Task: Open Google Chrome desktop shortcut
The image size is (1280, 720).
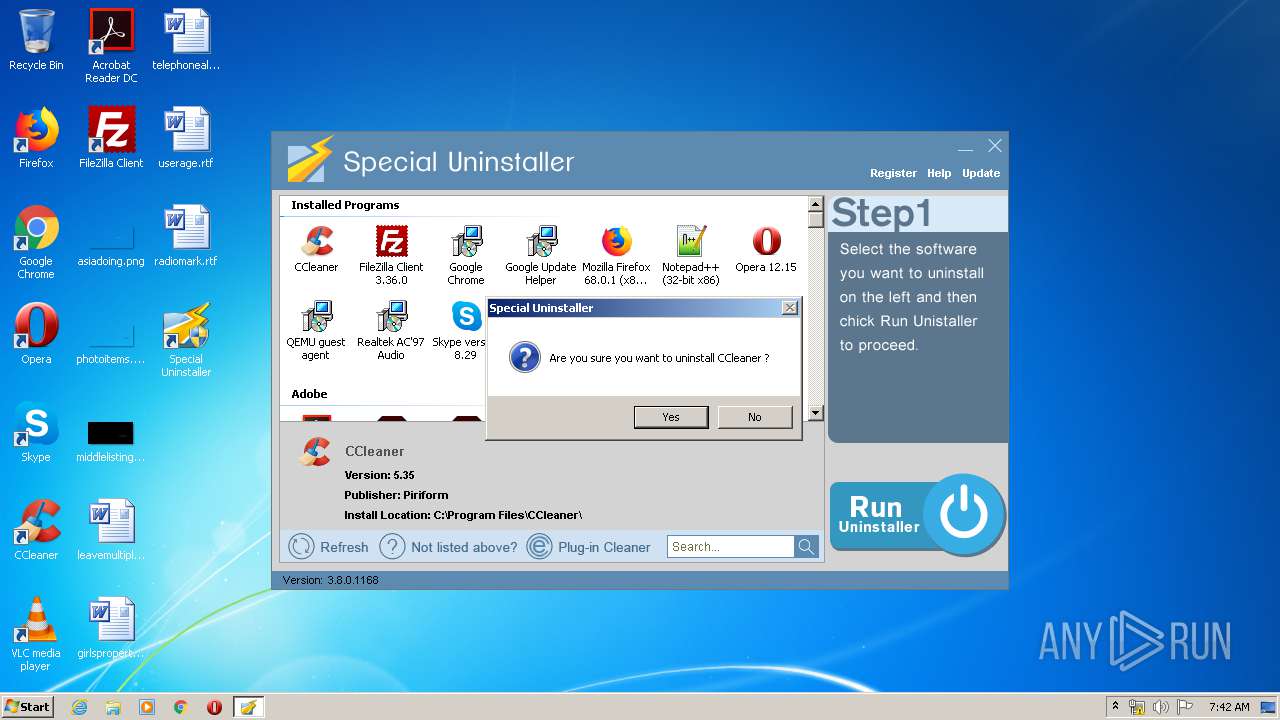Action: (x=36, y=242)
